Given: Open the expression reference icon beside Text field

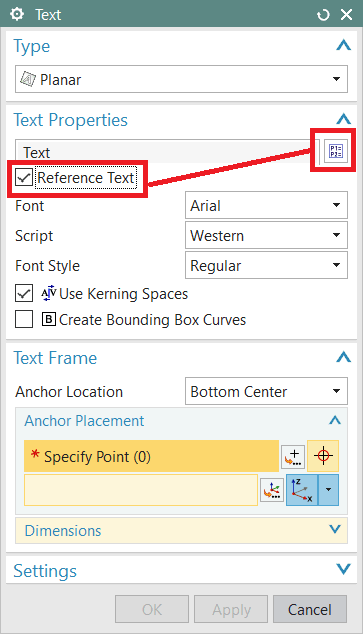Looking at the screenshot, I should pos(336,152).
